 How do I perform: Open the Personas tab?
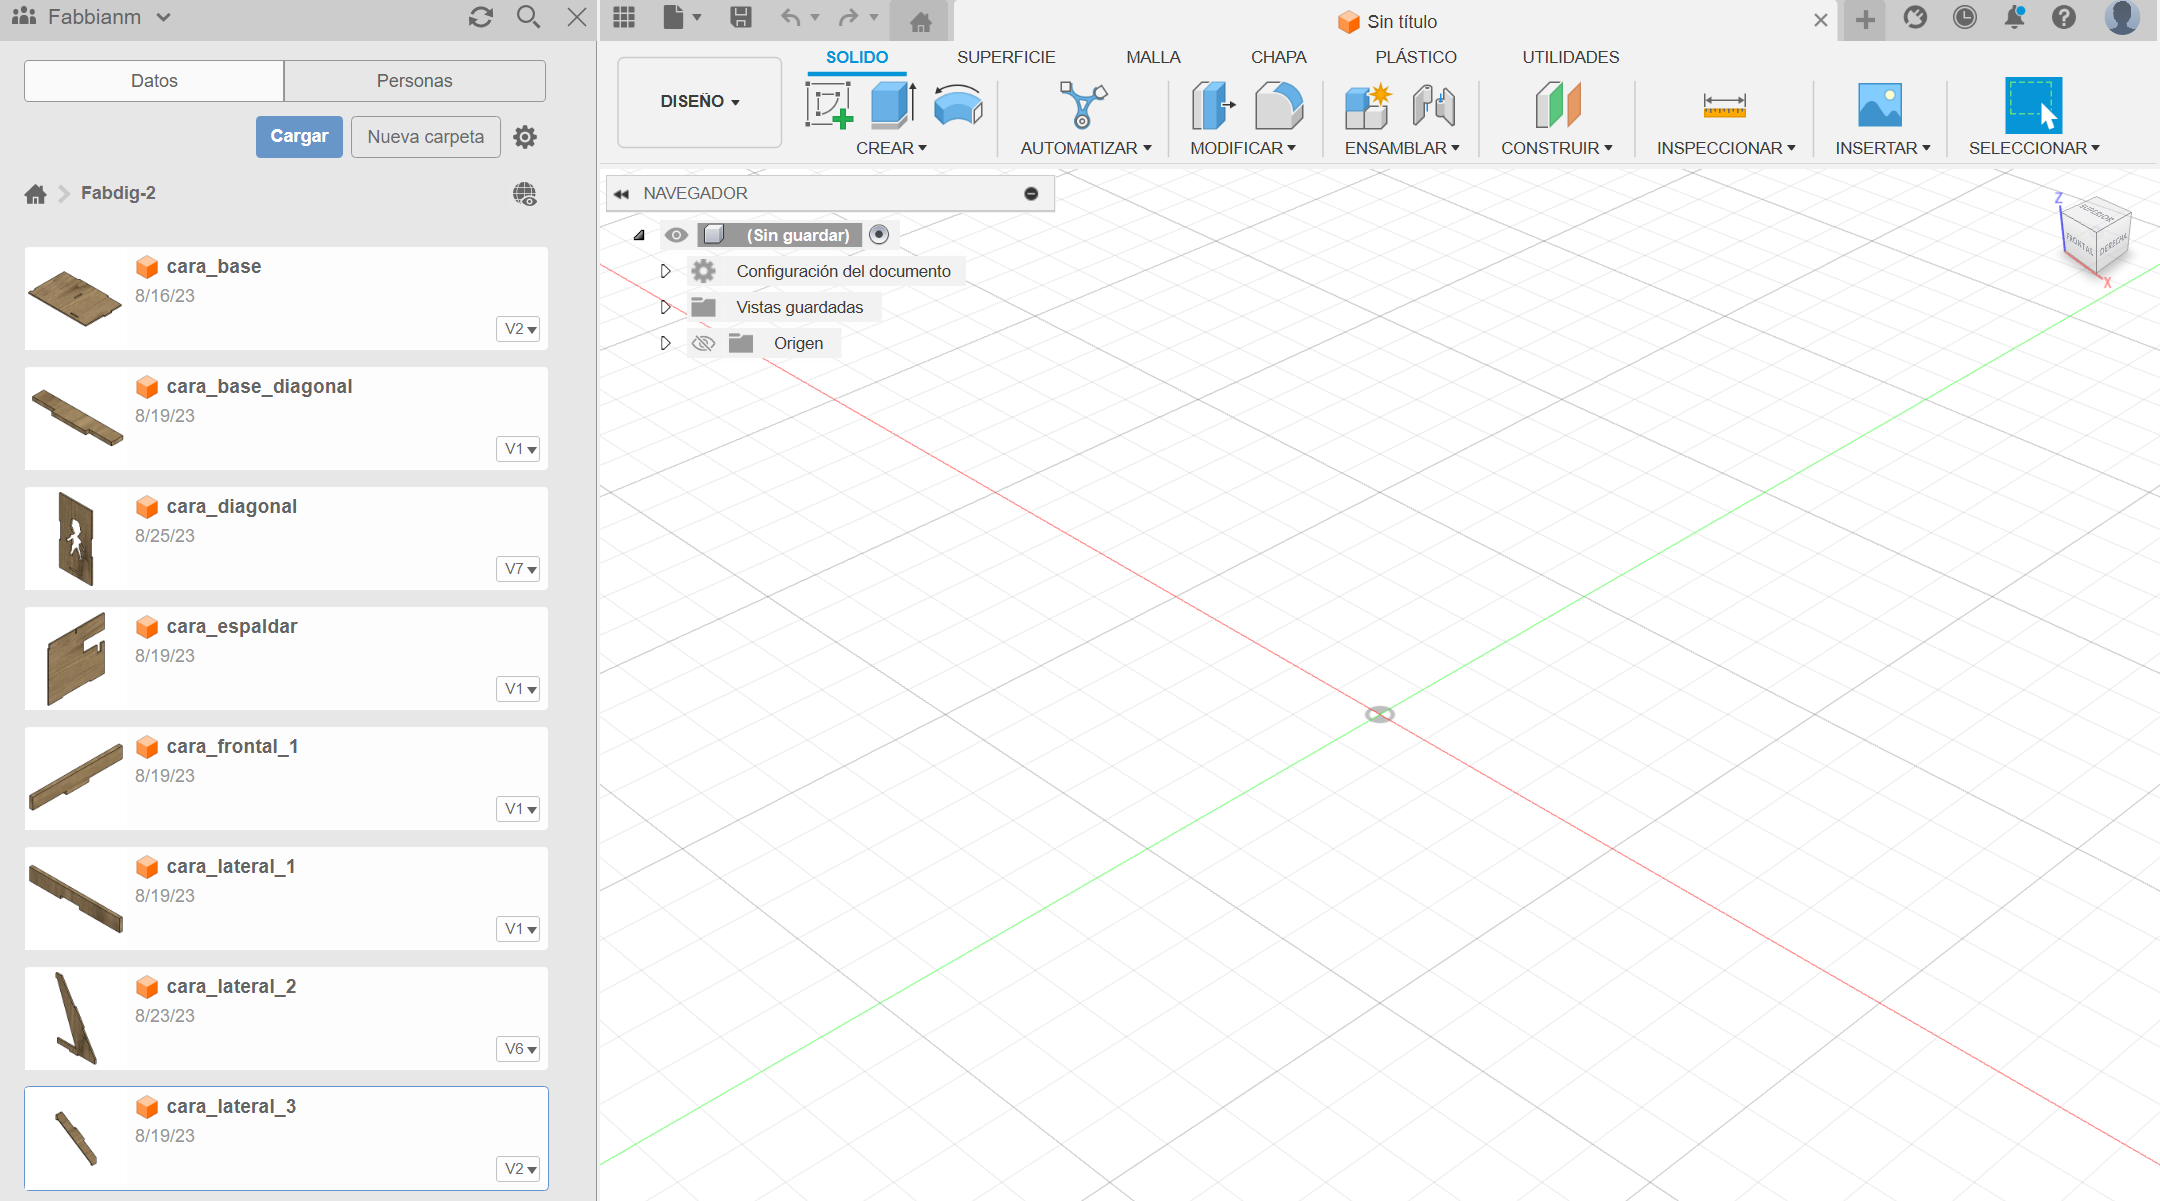pyautogui.click(x=414, y=81)
